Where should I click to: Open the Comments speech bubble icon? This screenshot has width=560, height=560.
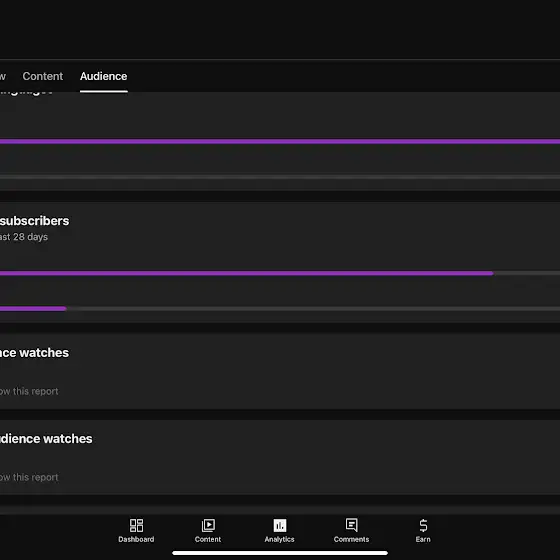coord(351,525)
